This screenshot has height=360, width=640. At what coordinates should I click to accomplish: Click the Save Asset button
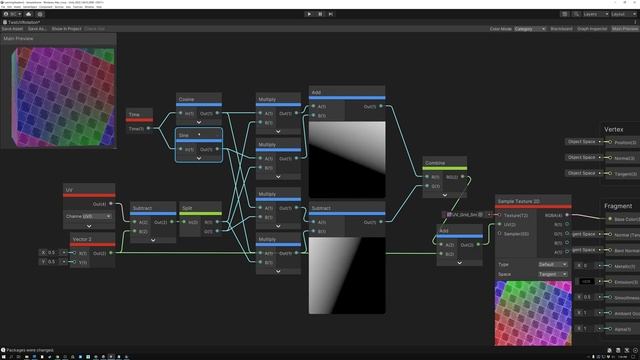coord(12,29)
